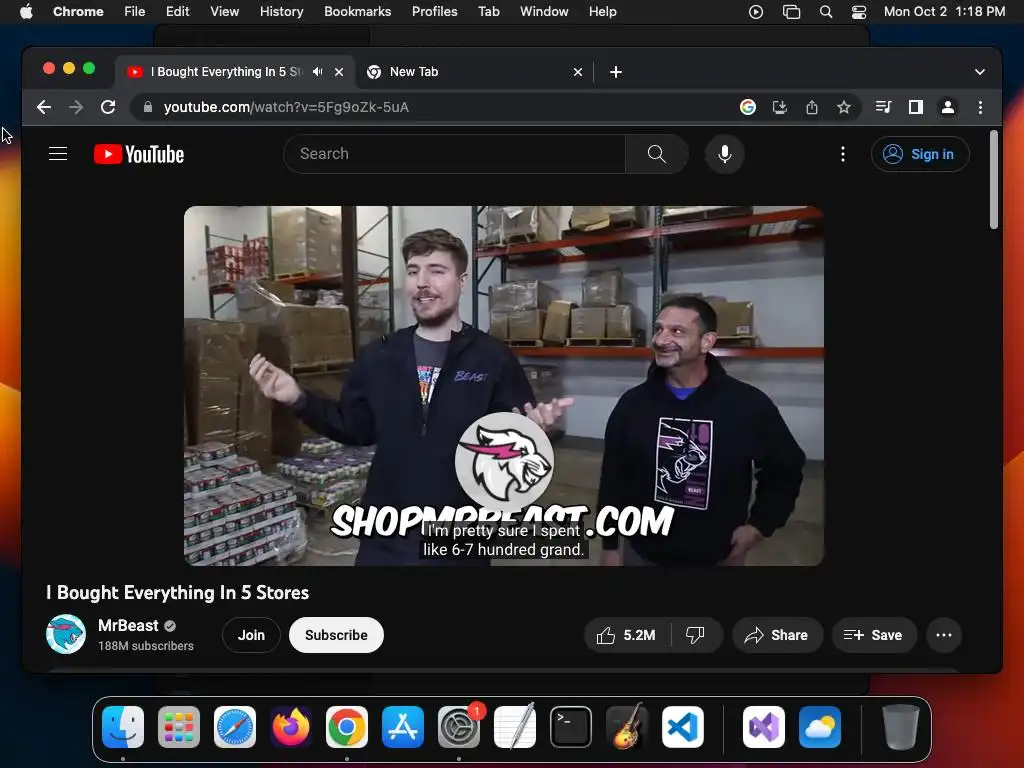Open Firefox from the Dock
This screenshot has width=1024, height=768.
coord(291,727)
